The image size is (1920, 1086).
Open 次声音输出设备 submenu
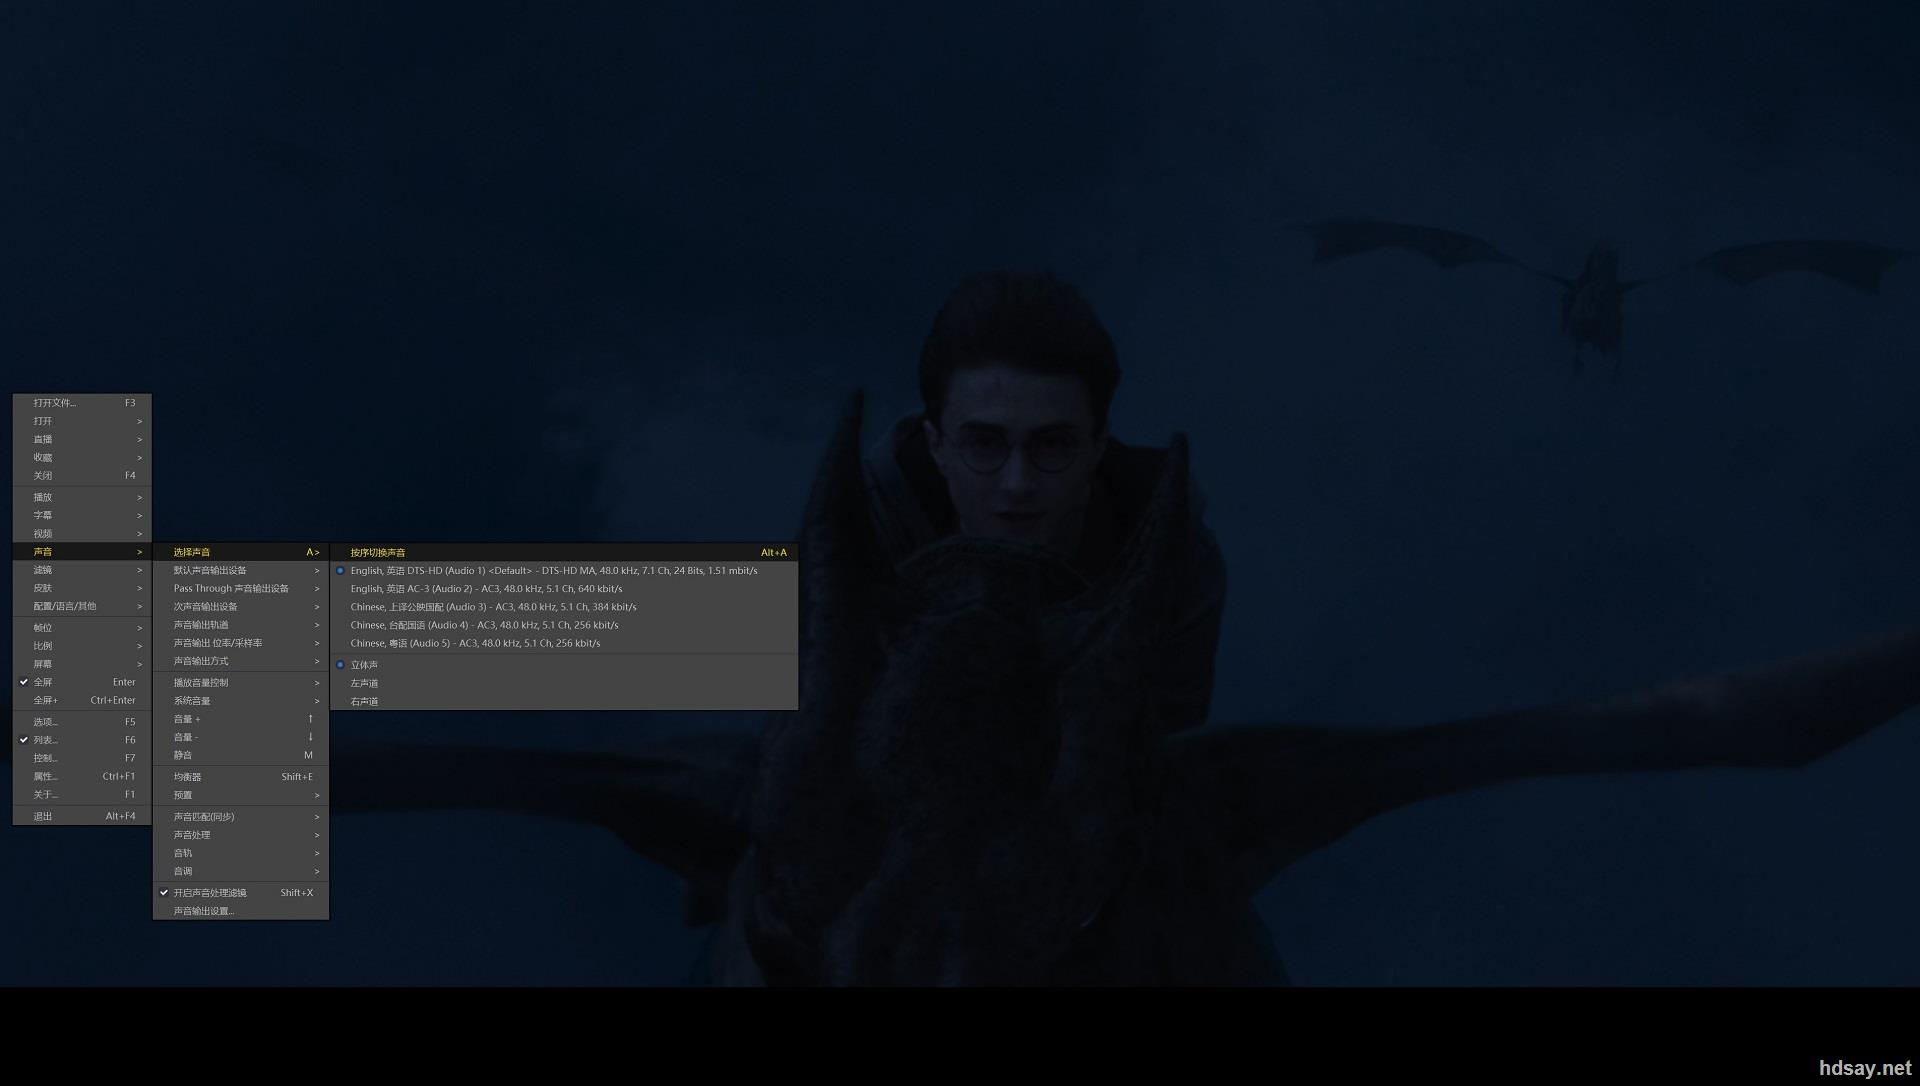pos(241,606)
